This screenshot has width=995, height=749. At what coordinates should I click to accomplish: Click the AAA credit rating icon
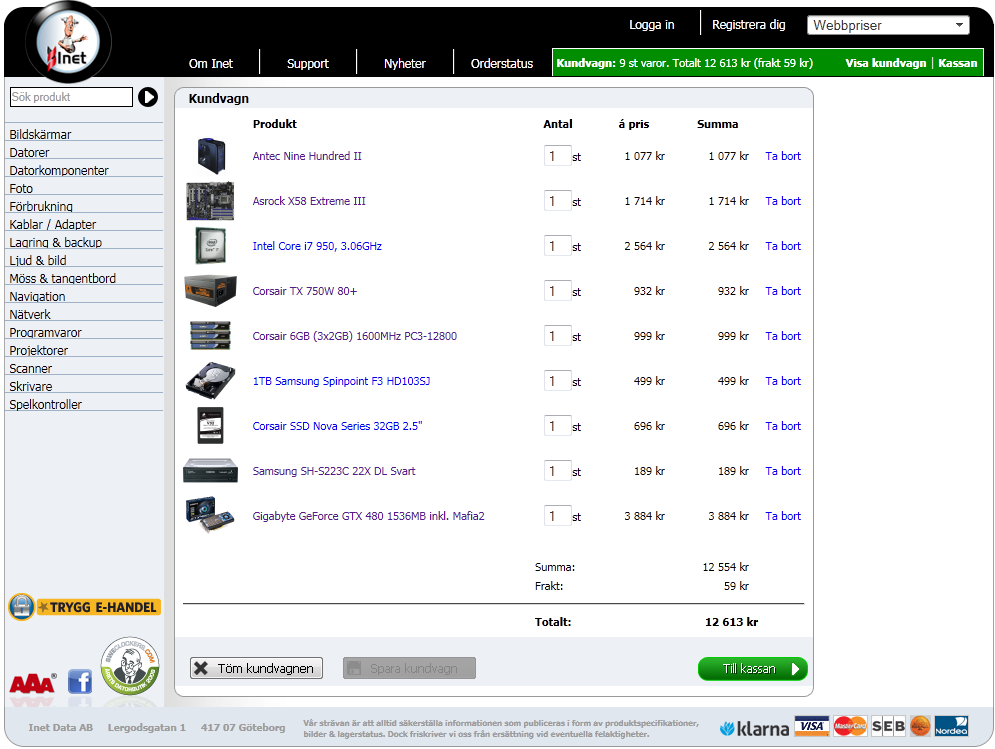[x=31, y=684]
